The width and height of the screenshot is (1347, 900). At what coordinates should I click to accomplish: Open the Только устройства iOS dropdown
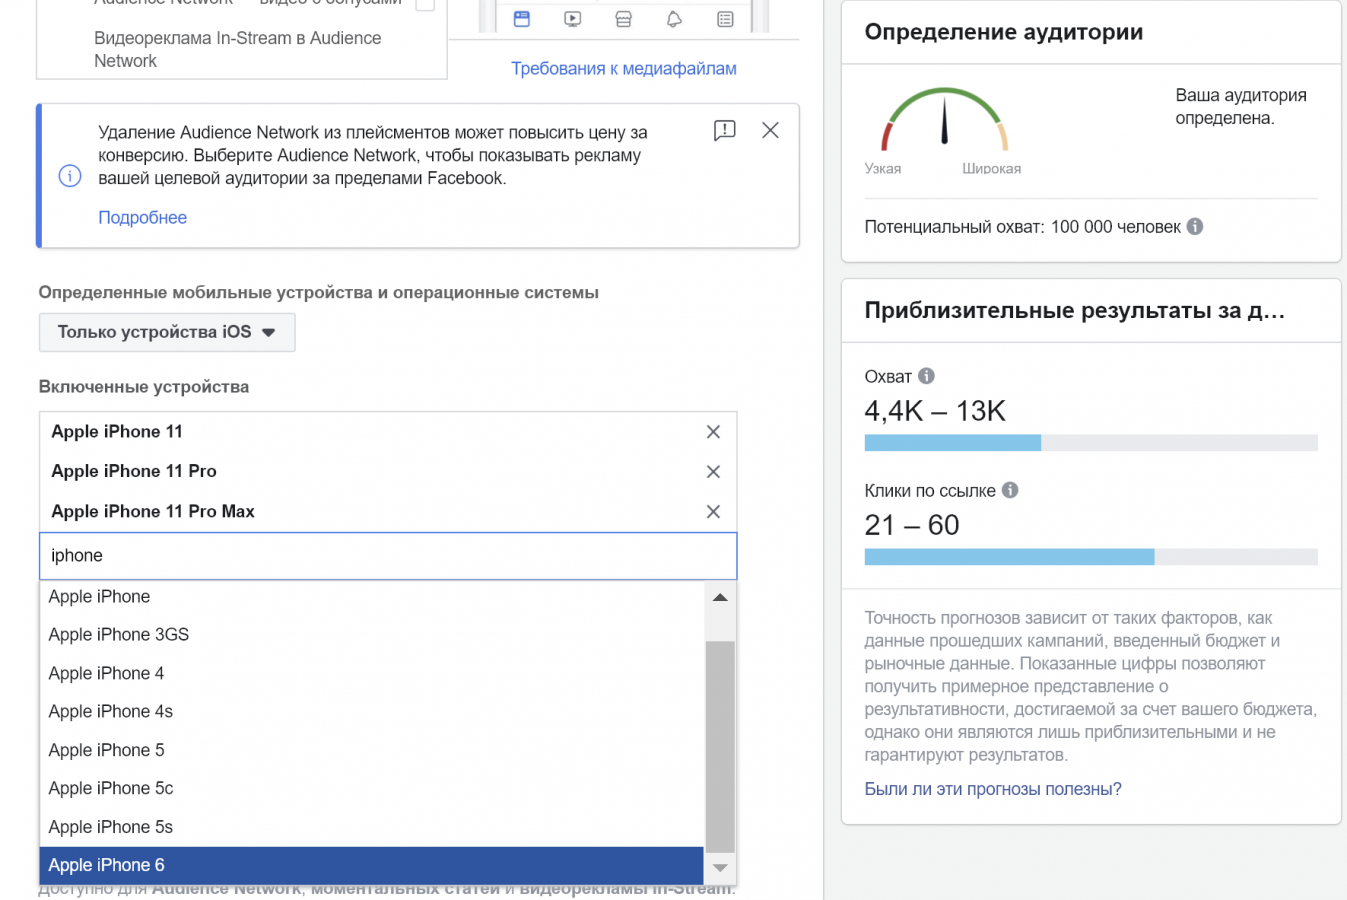click(167, 332)
